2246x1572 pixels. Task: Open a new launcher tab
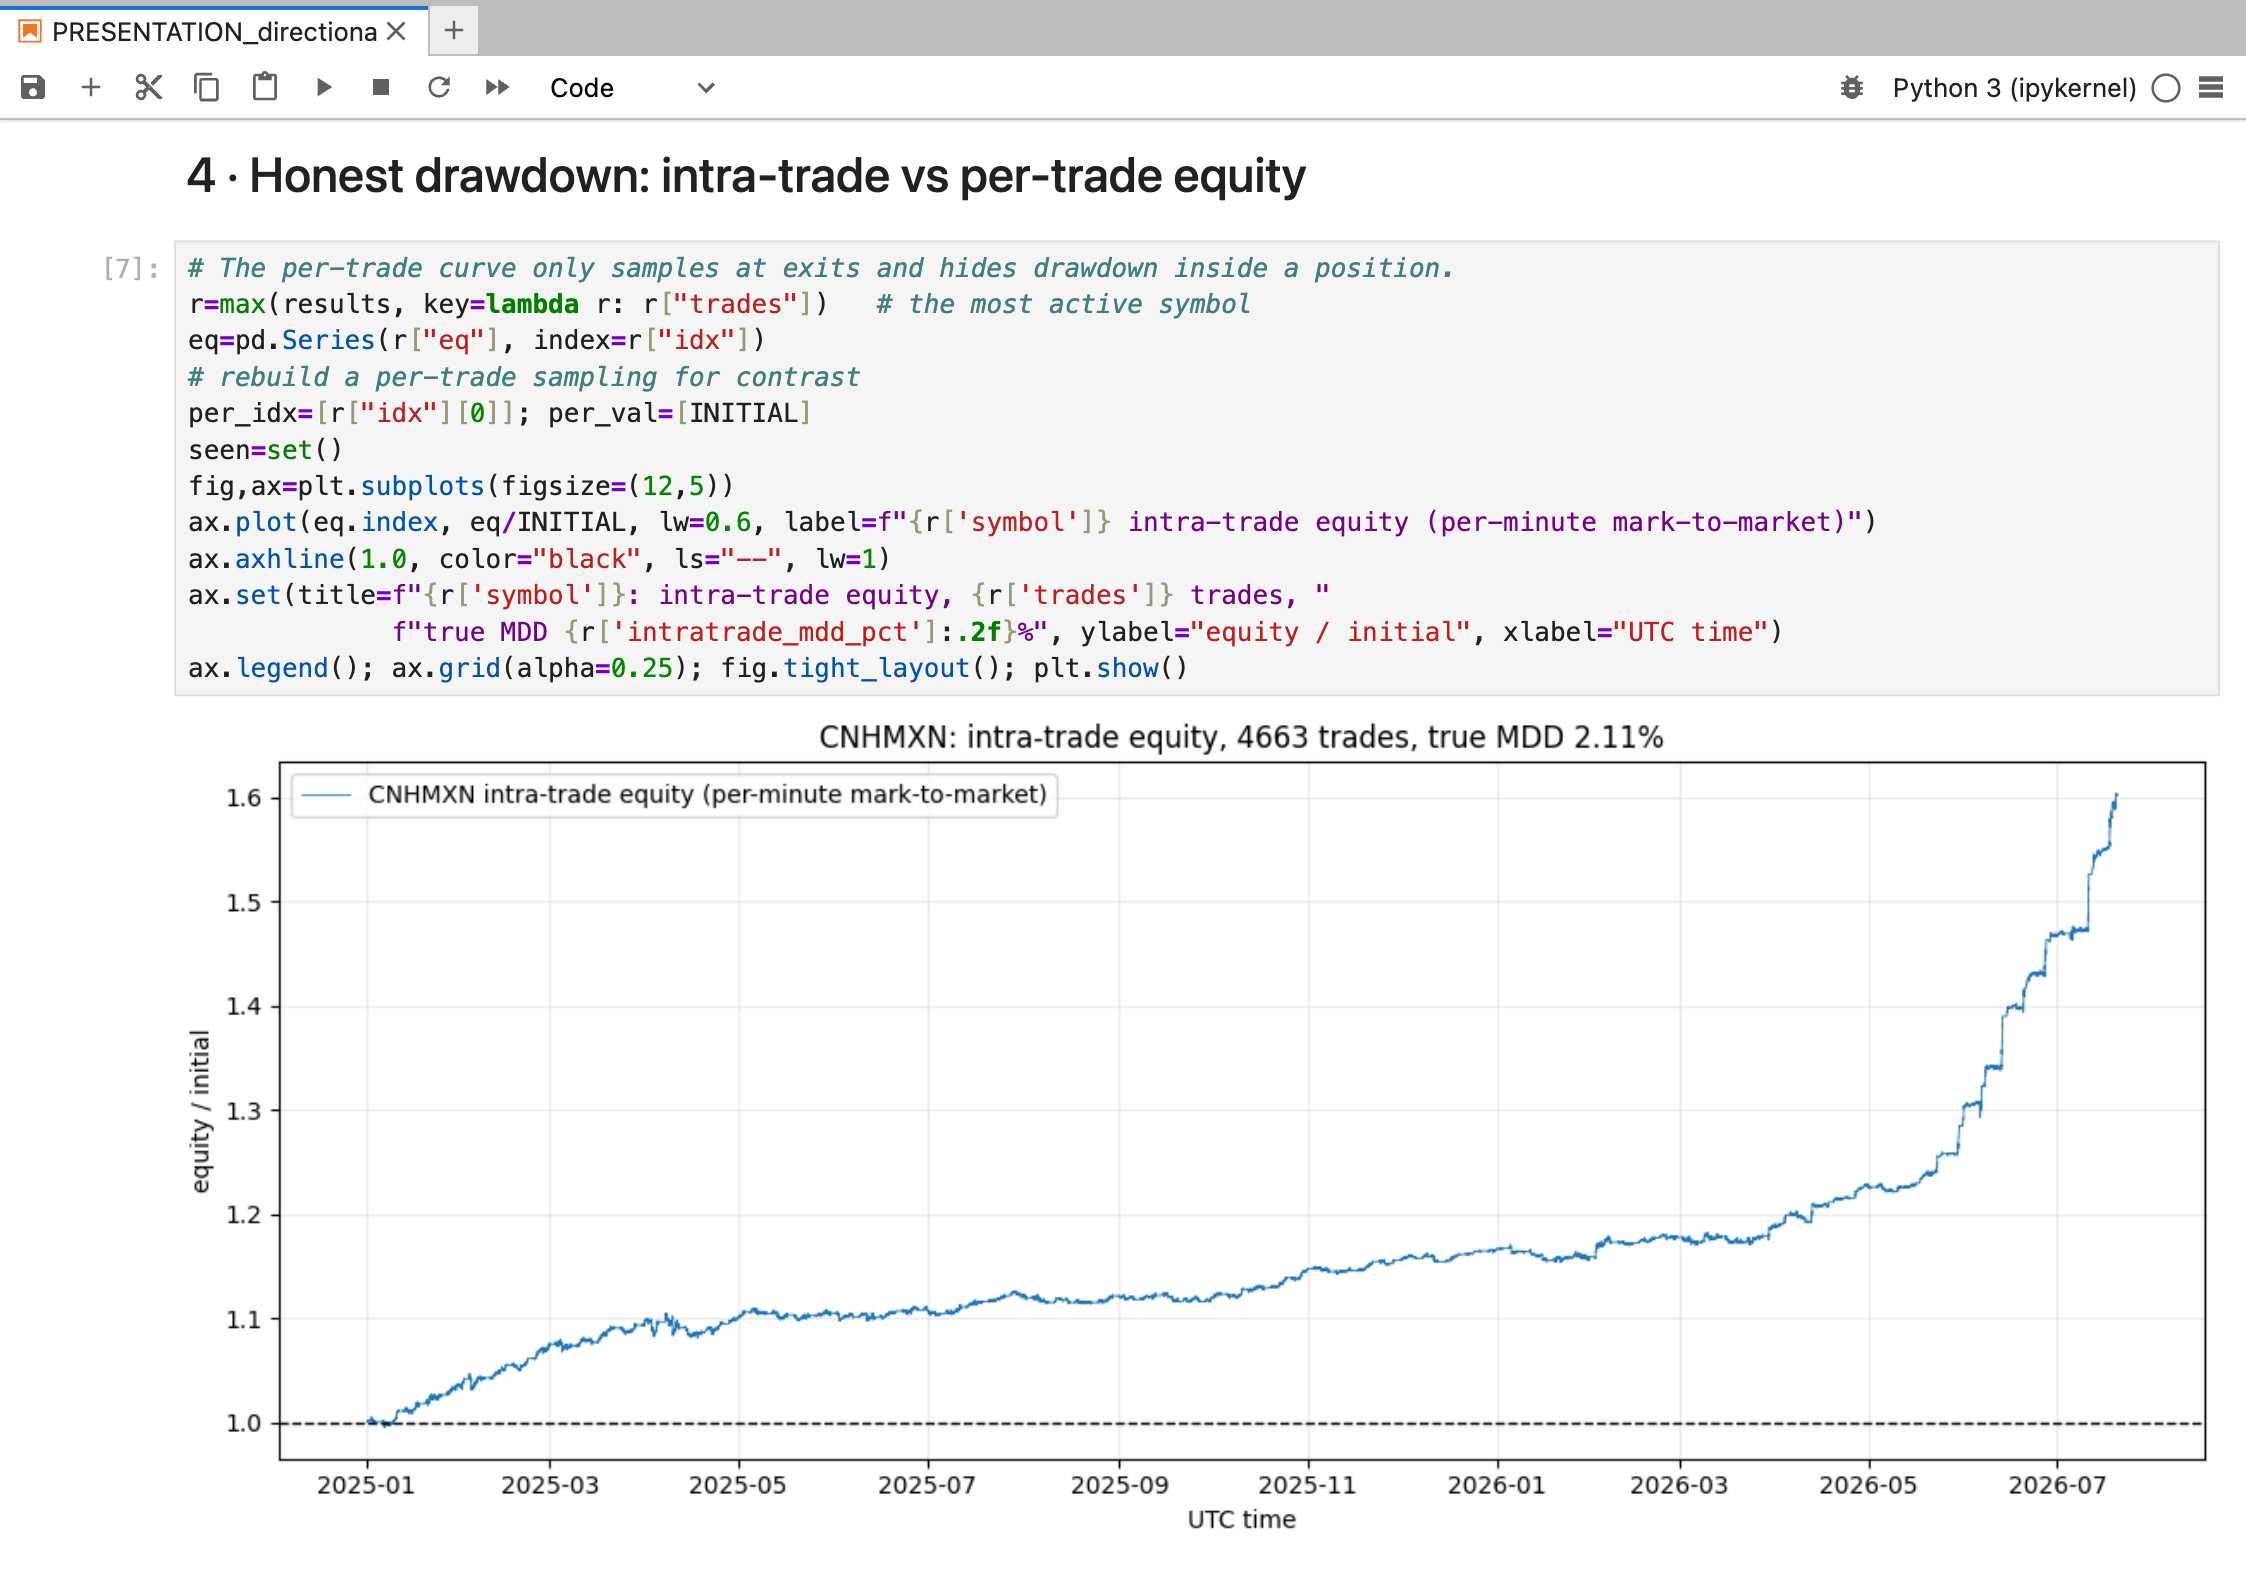pyautogui.click(x=454, y=31)
